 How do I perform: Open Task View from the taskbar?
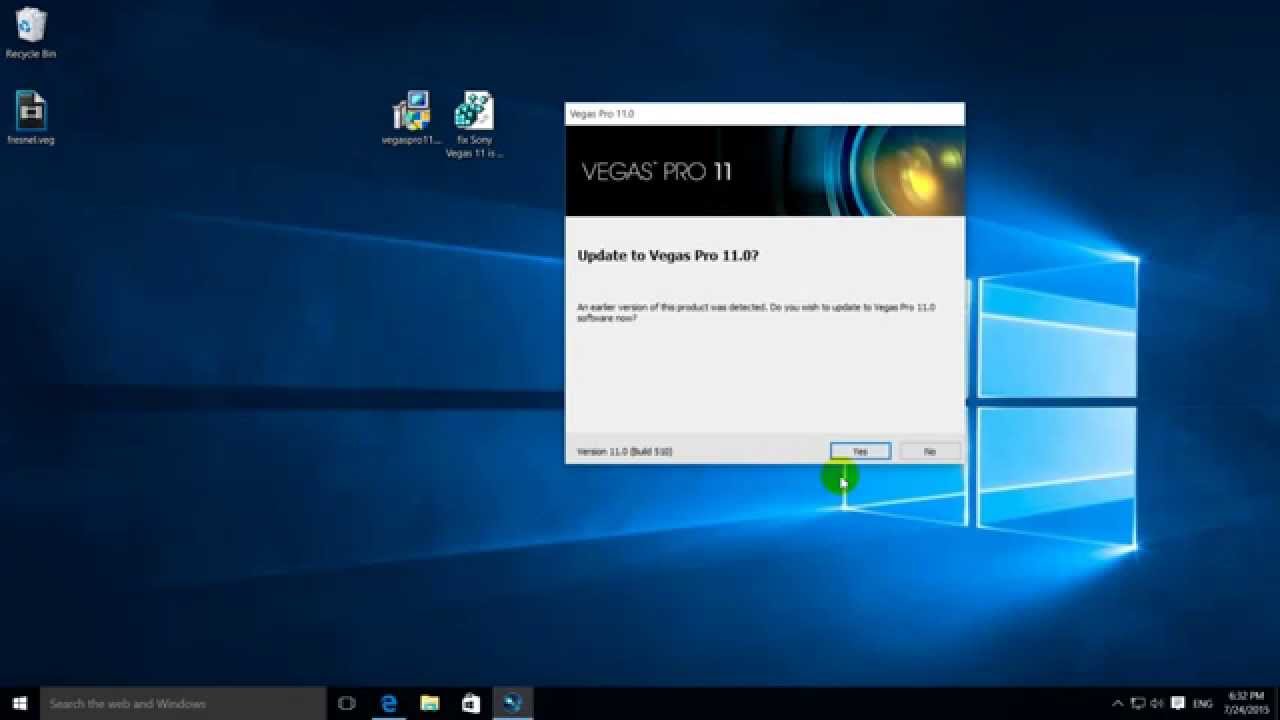[347, 703]
